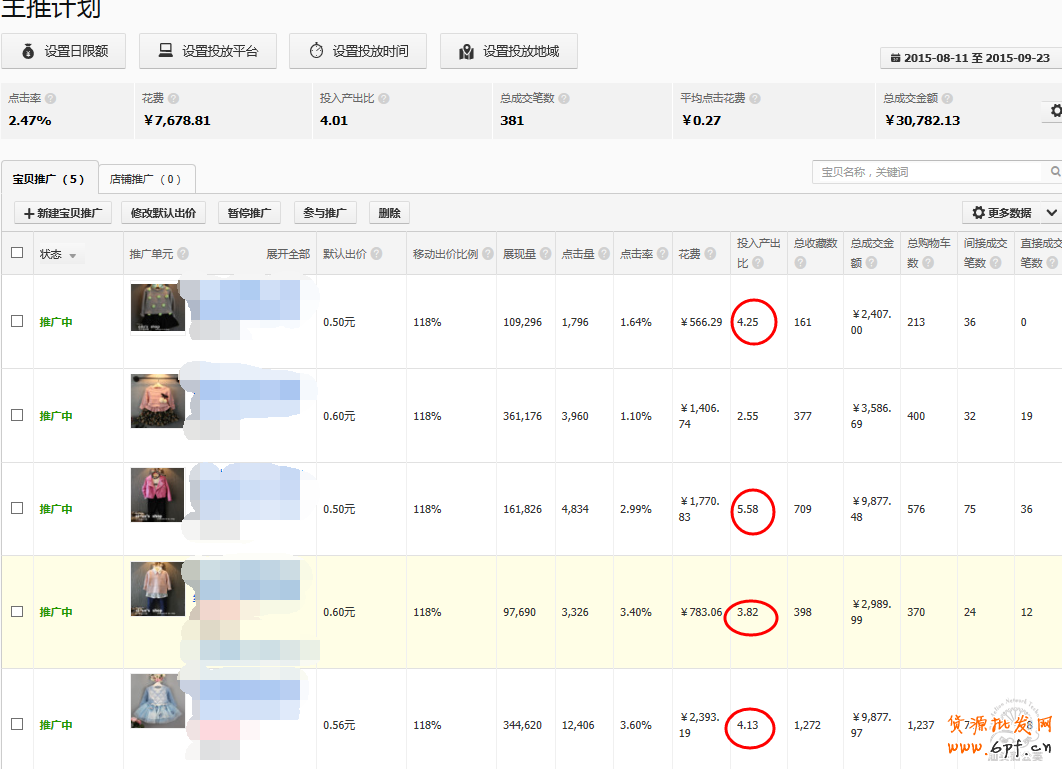Expand the 状态 column filter arrow
This screenshot has width=1062, height=769.
(72, 256)
